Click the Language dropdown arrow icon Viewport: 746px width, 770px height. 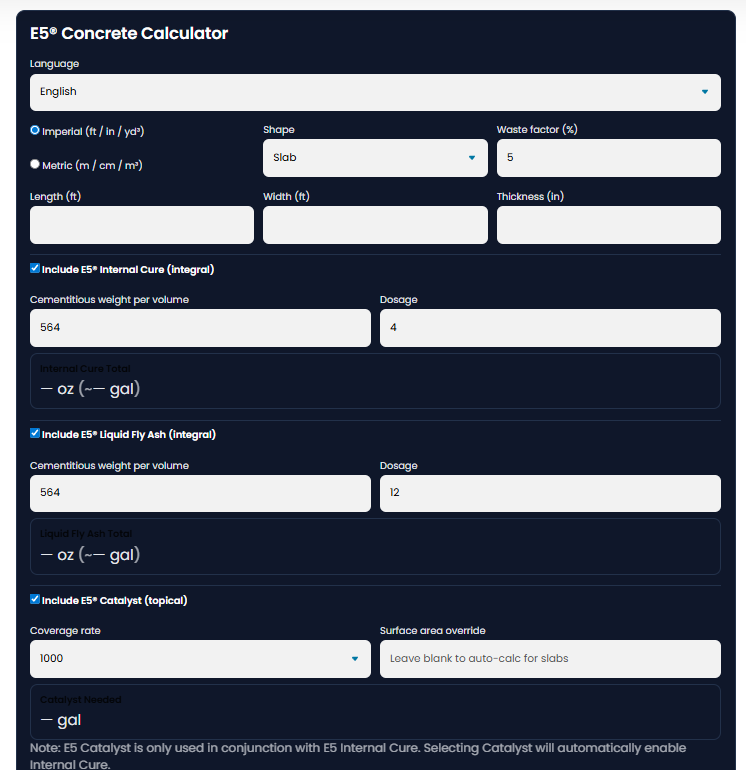705,92
